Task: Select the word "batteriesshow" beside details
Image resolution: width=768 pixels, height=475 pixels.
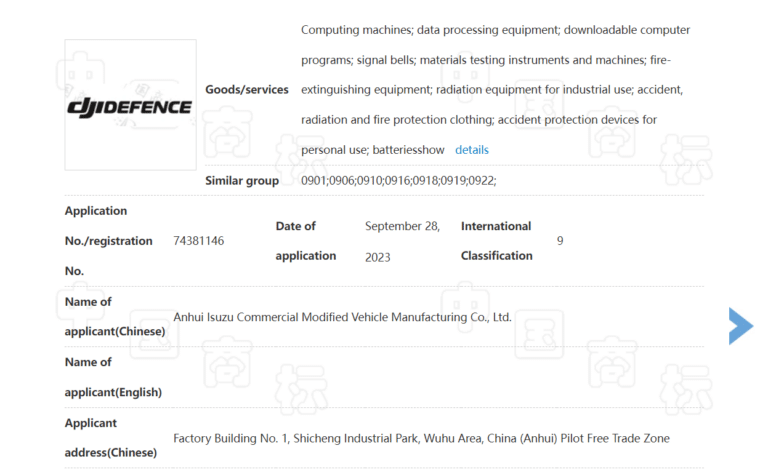Action: click(x=408, y=150)
